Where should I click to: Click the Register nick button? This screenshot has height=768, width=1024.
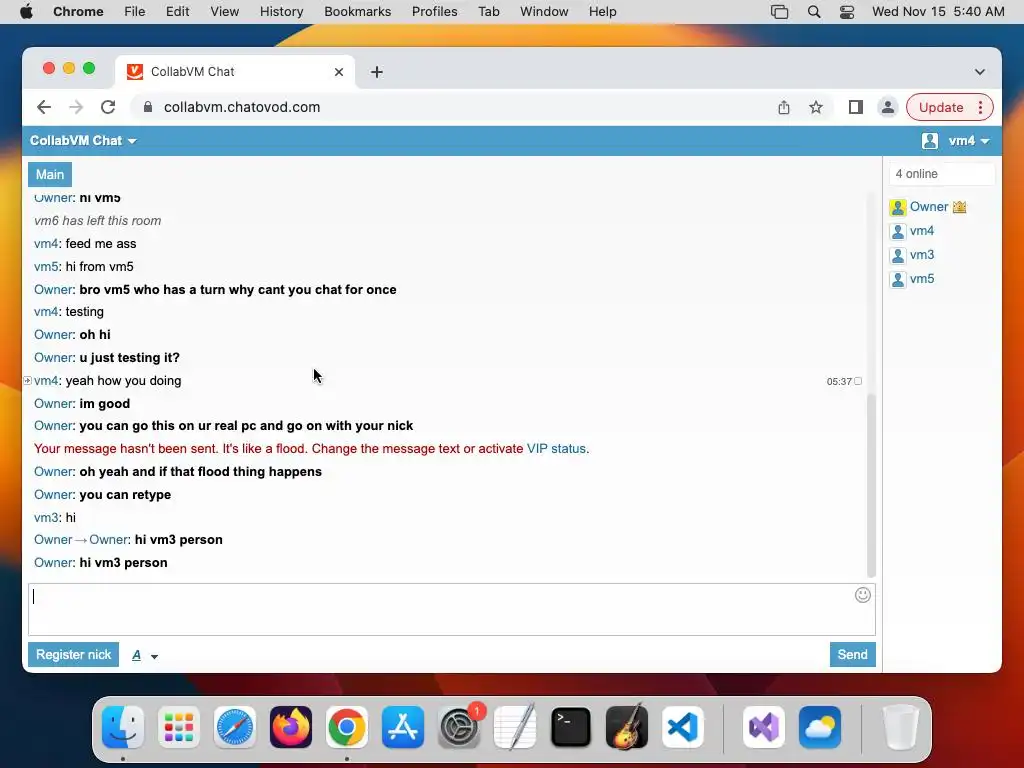pyautogui.click(x=73, y=654)
